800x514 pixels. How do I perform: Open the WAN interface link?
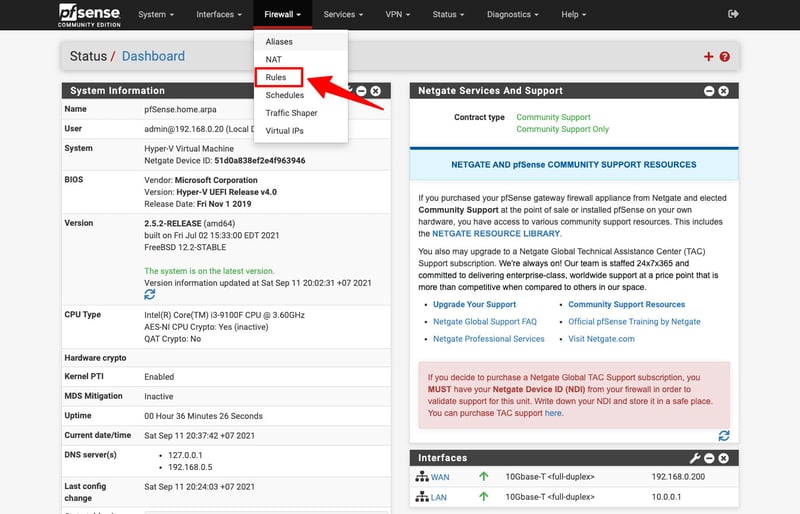pyautogui.click(x=440, y=477)
